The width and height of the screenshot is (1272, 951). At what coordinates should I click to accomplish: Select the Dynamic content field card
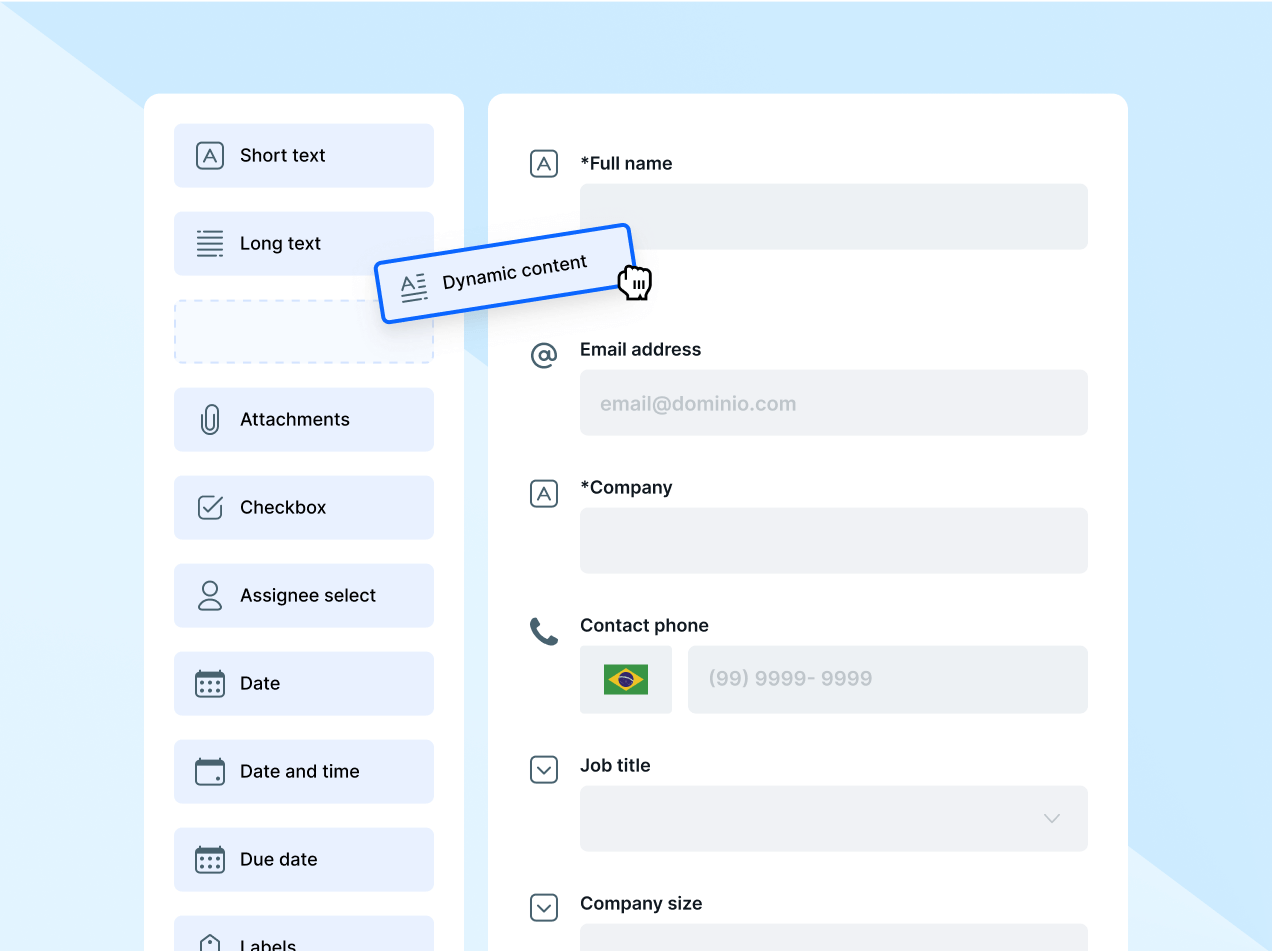505,273
